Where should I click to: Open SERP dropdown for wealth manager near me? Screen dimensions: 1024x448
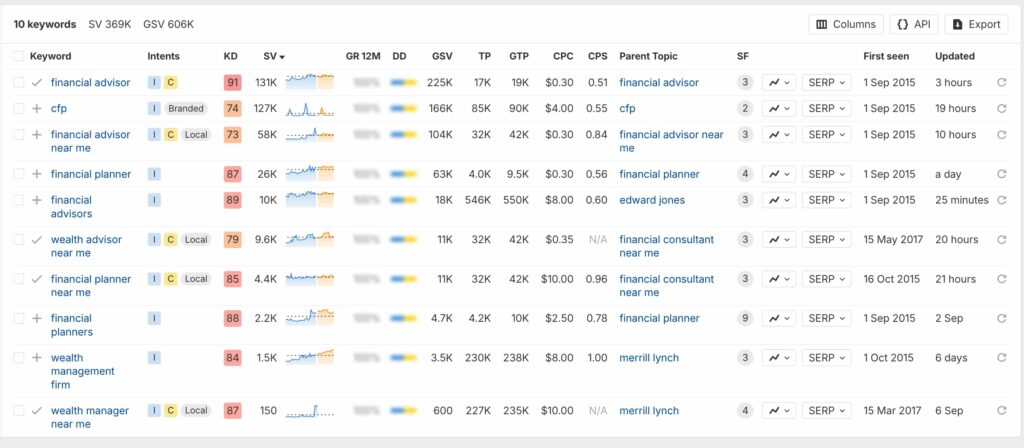click(x=827, y=411)
